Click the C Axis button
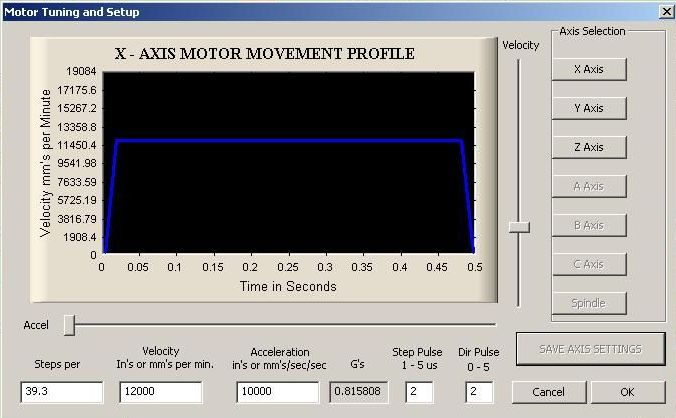 pyautogui.click(x=588, y=264)
